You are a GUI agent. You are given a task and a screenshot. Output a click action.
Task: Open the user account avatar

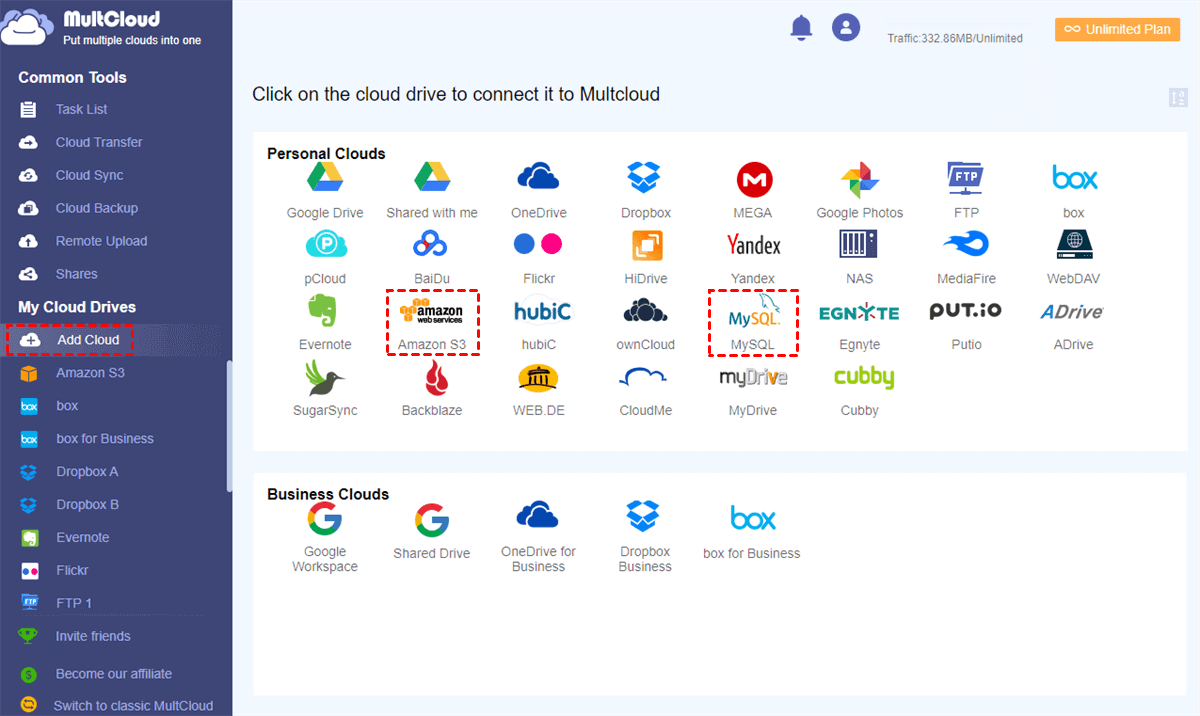846,27
